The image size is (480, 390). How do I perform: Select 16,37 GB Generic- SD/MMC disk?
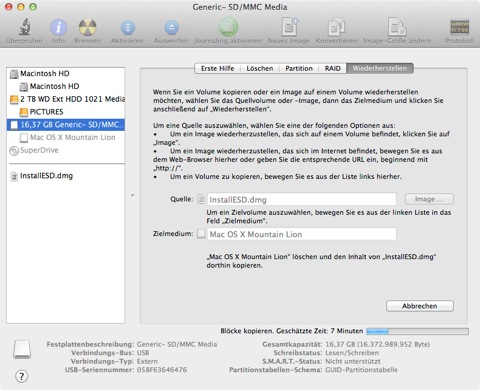coord(66,125)
